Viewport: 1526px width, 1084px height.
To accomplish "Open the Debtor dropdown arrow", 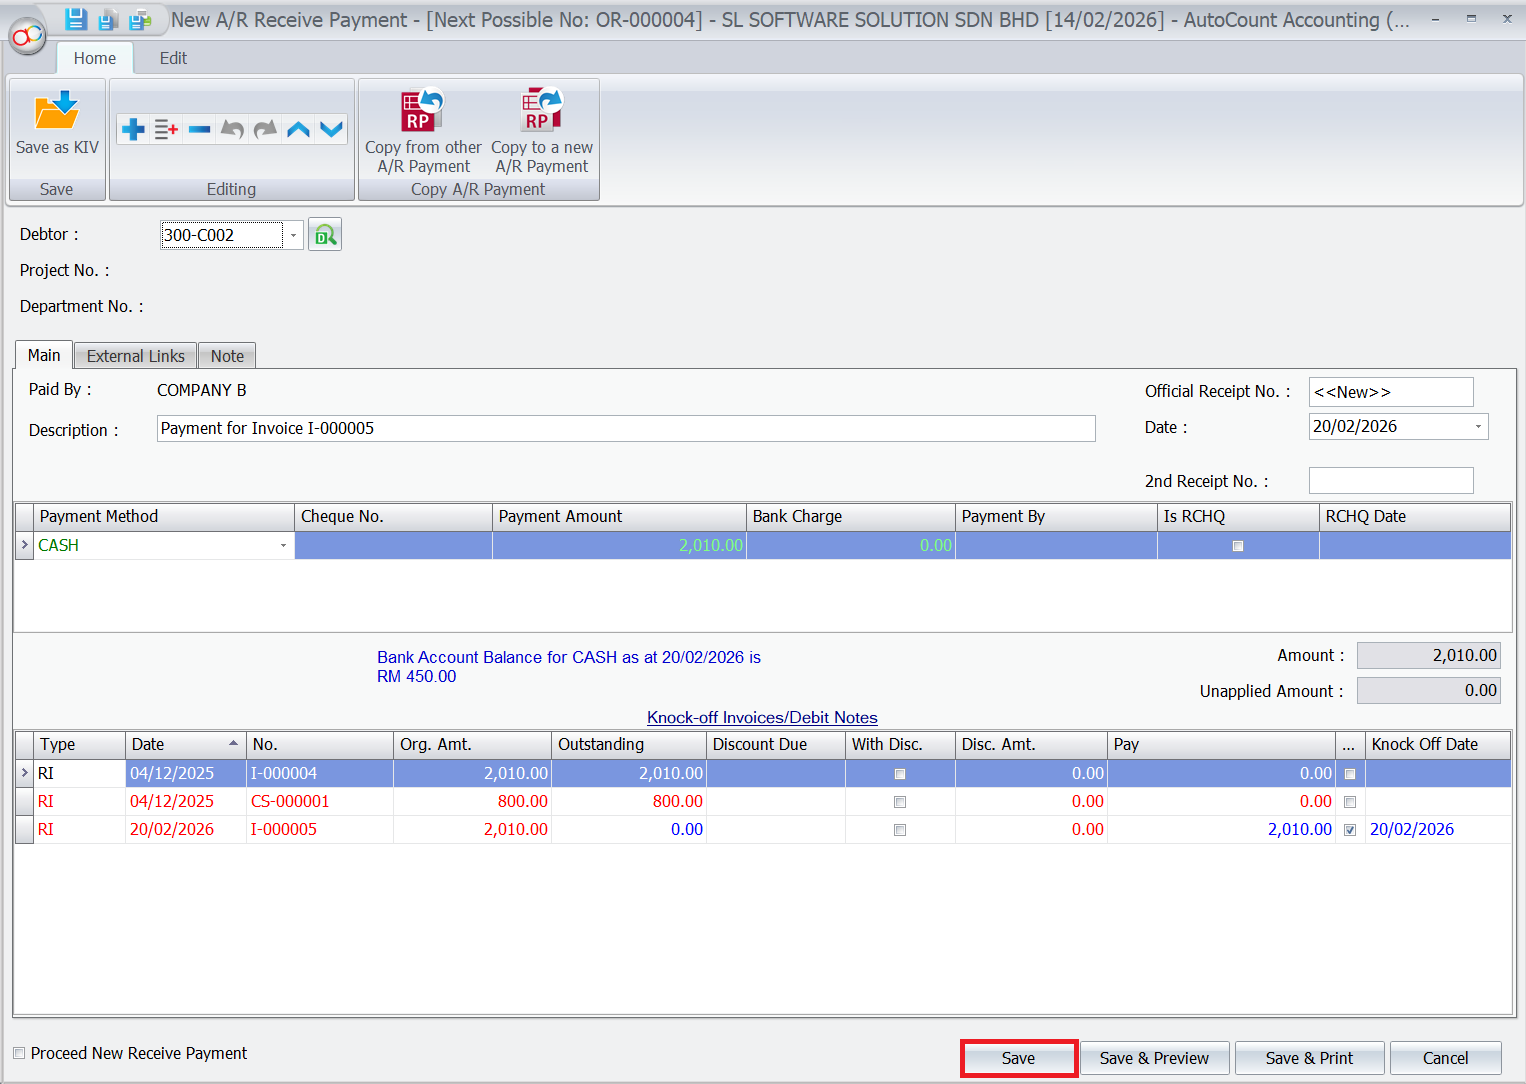I will click(x=293, y=235).
